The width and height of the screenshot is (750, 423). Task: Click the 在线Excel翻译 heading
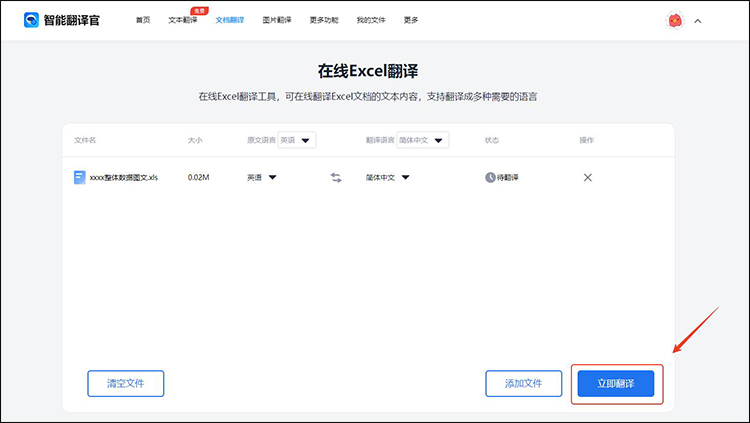[368, 71]
